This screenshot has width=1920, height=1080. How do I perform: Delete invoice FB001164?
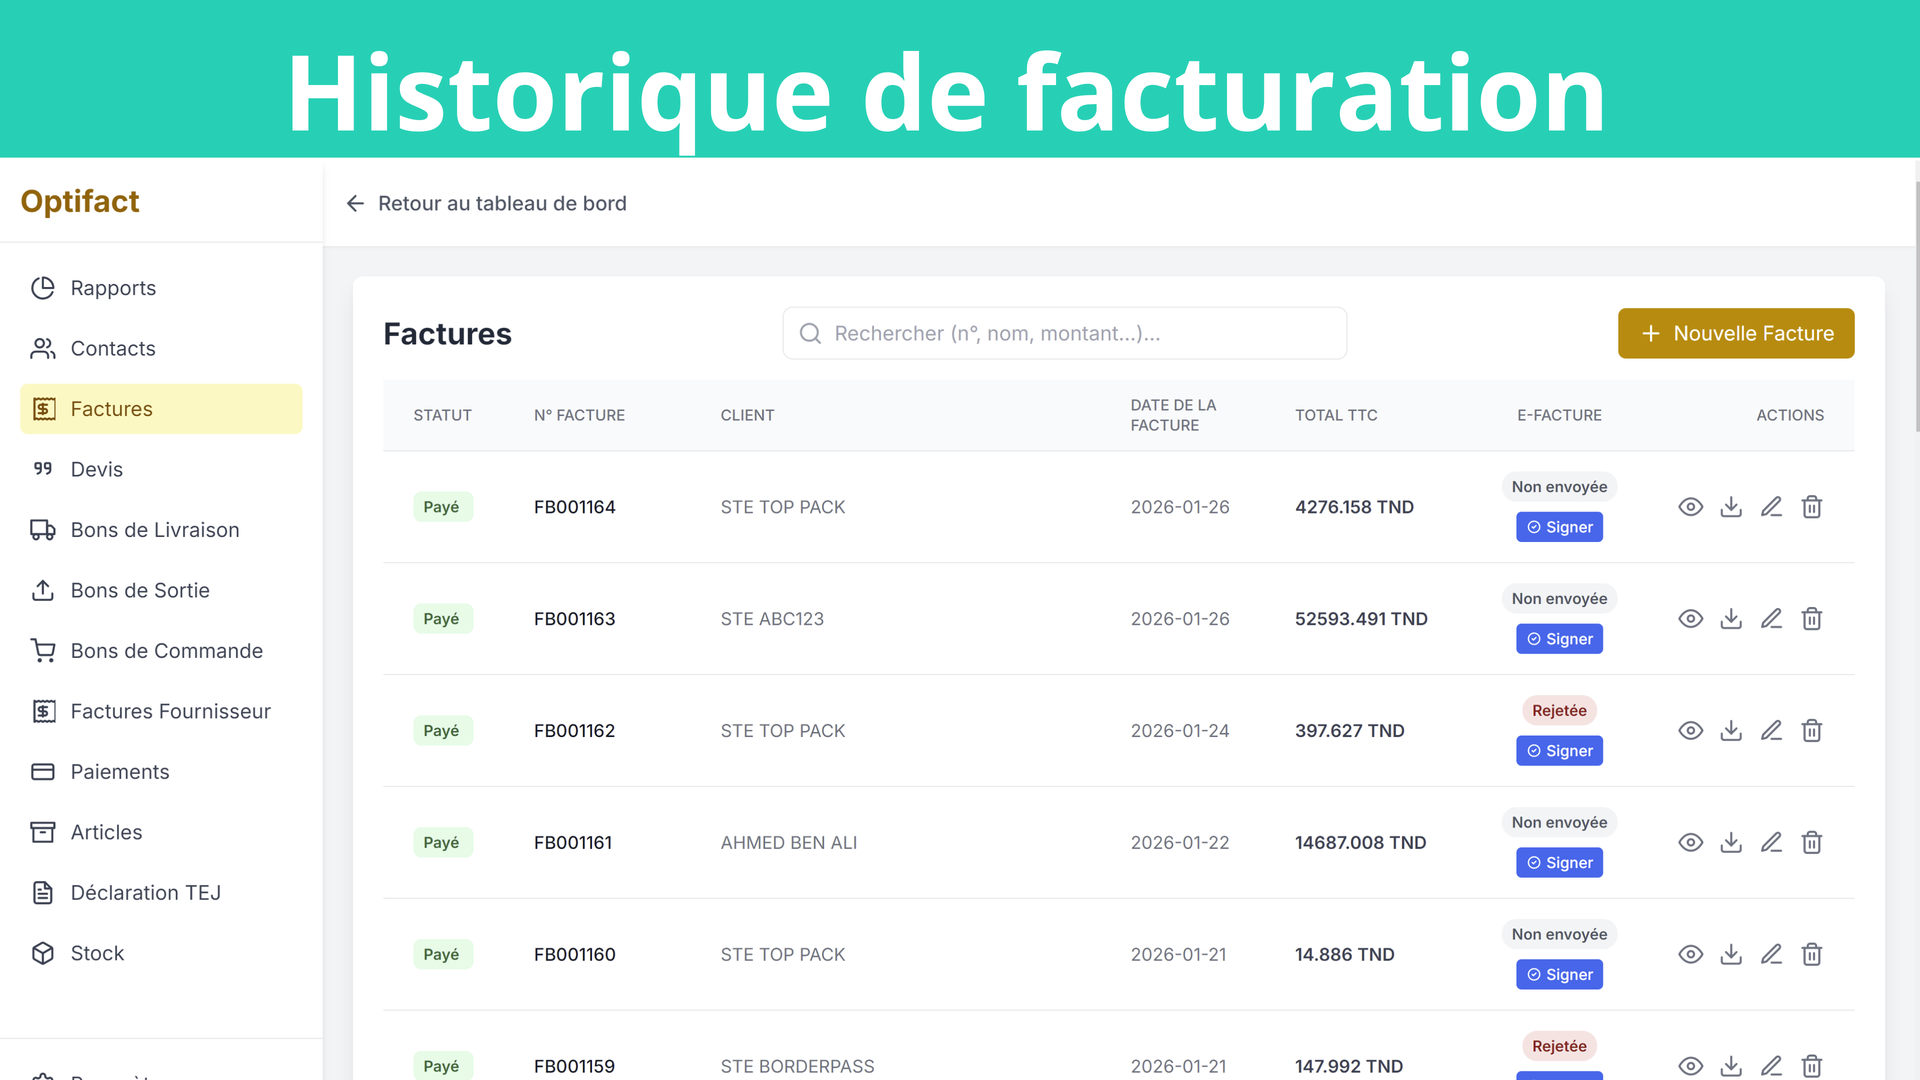(1811, 507)
